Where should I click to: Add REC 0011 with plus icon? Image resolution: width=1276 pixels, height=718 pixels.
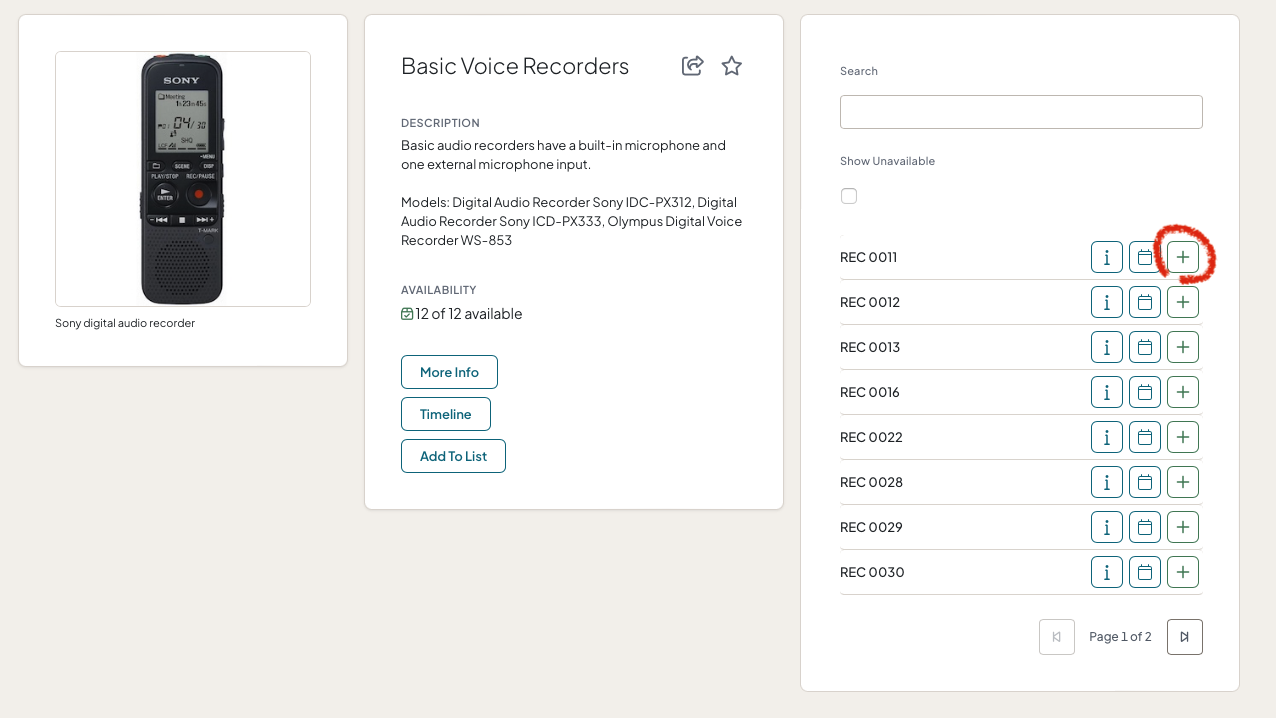coord(1183,257)
